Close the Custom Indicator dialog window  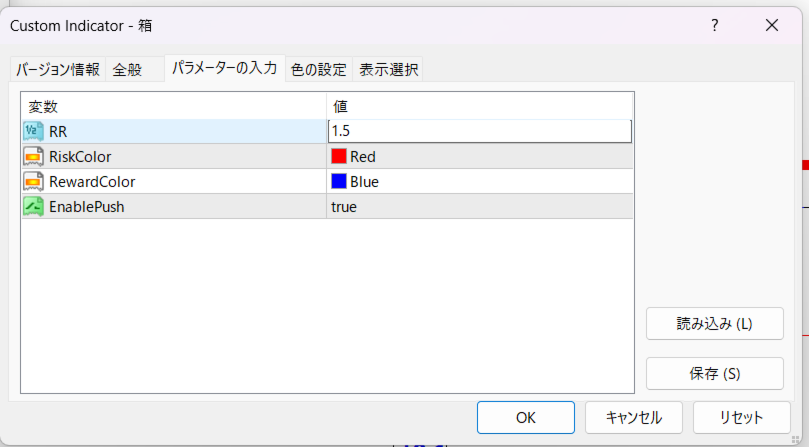coord(771,25)
